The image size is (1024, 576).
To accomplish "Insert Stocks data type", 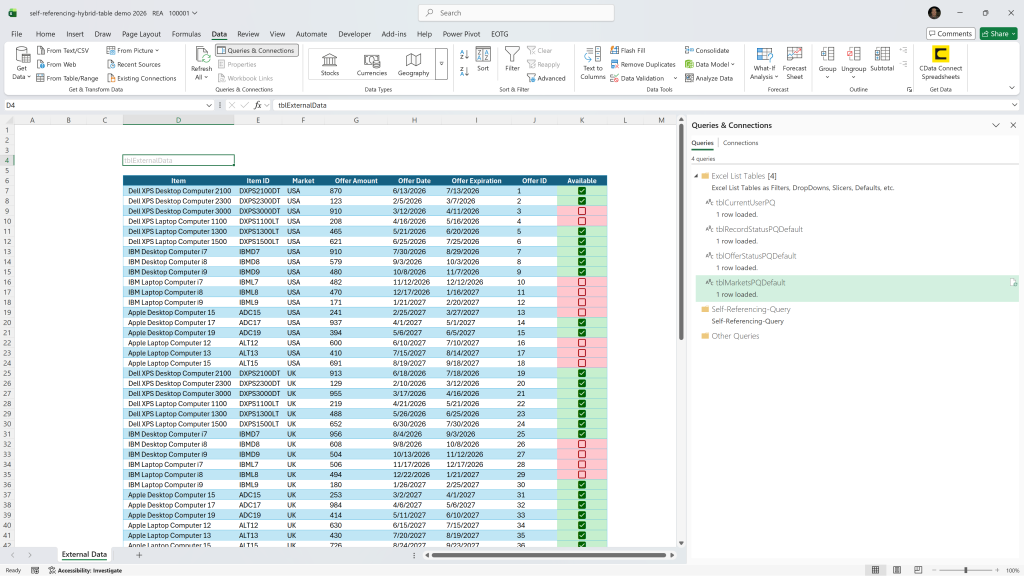I will (330, 64).
